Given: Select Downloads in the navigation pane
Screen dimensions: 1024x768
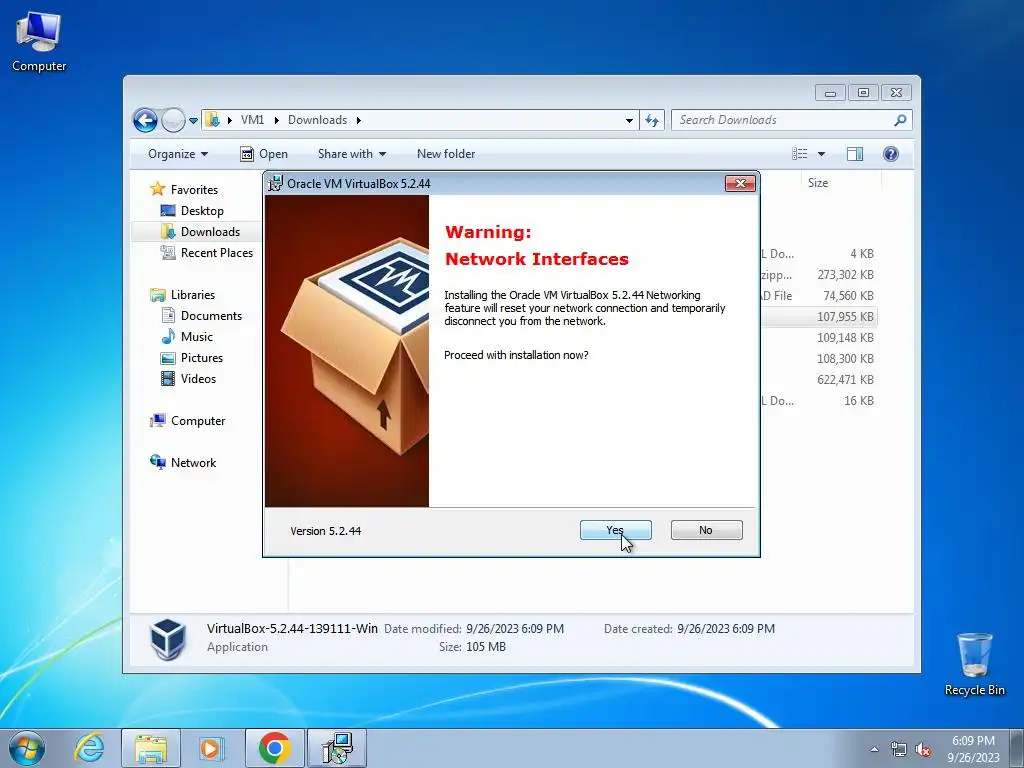Looking at the screenshot, I should point(200,232).
